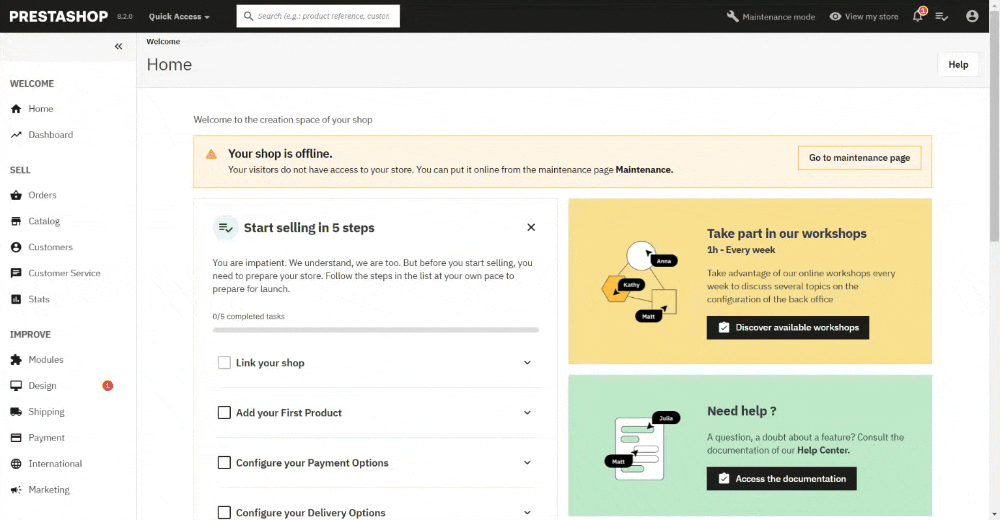Image resolution: width=1000 pixels, height=520 pixels.
Task: Check the Link your shop checkbox
Action: tap(224, 362)
